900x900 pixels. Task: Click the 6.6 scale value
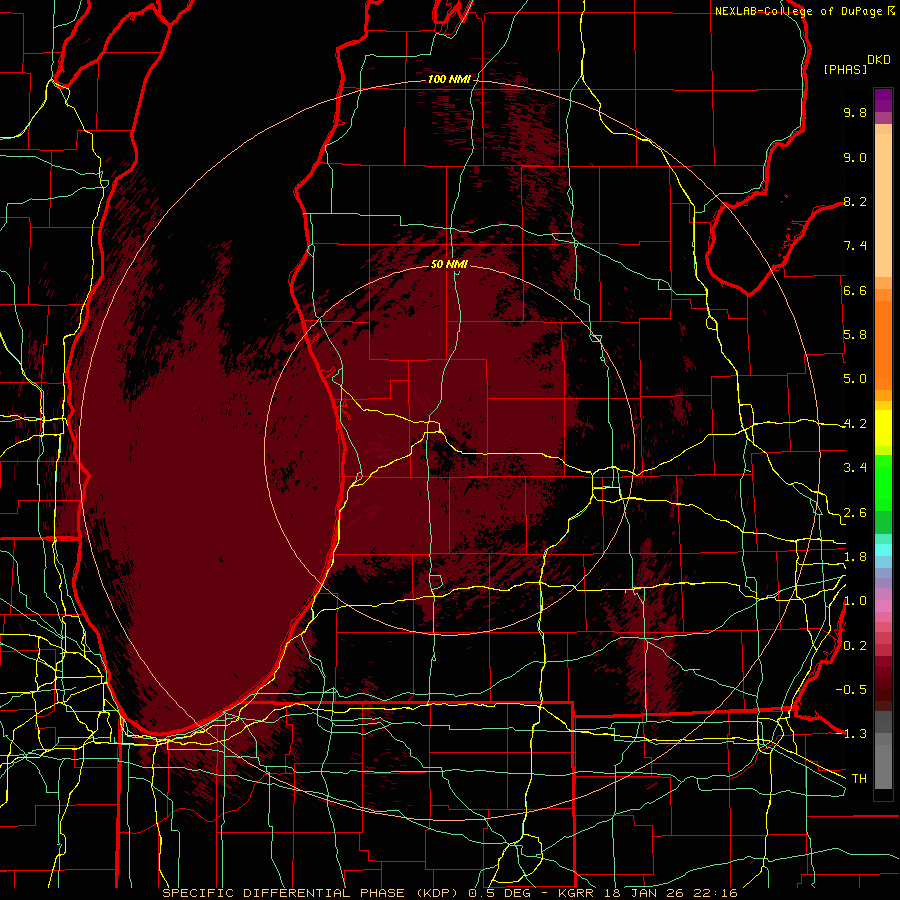(x=855, y=290)
